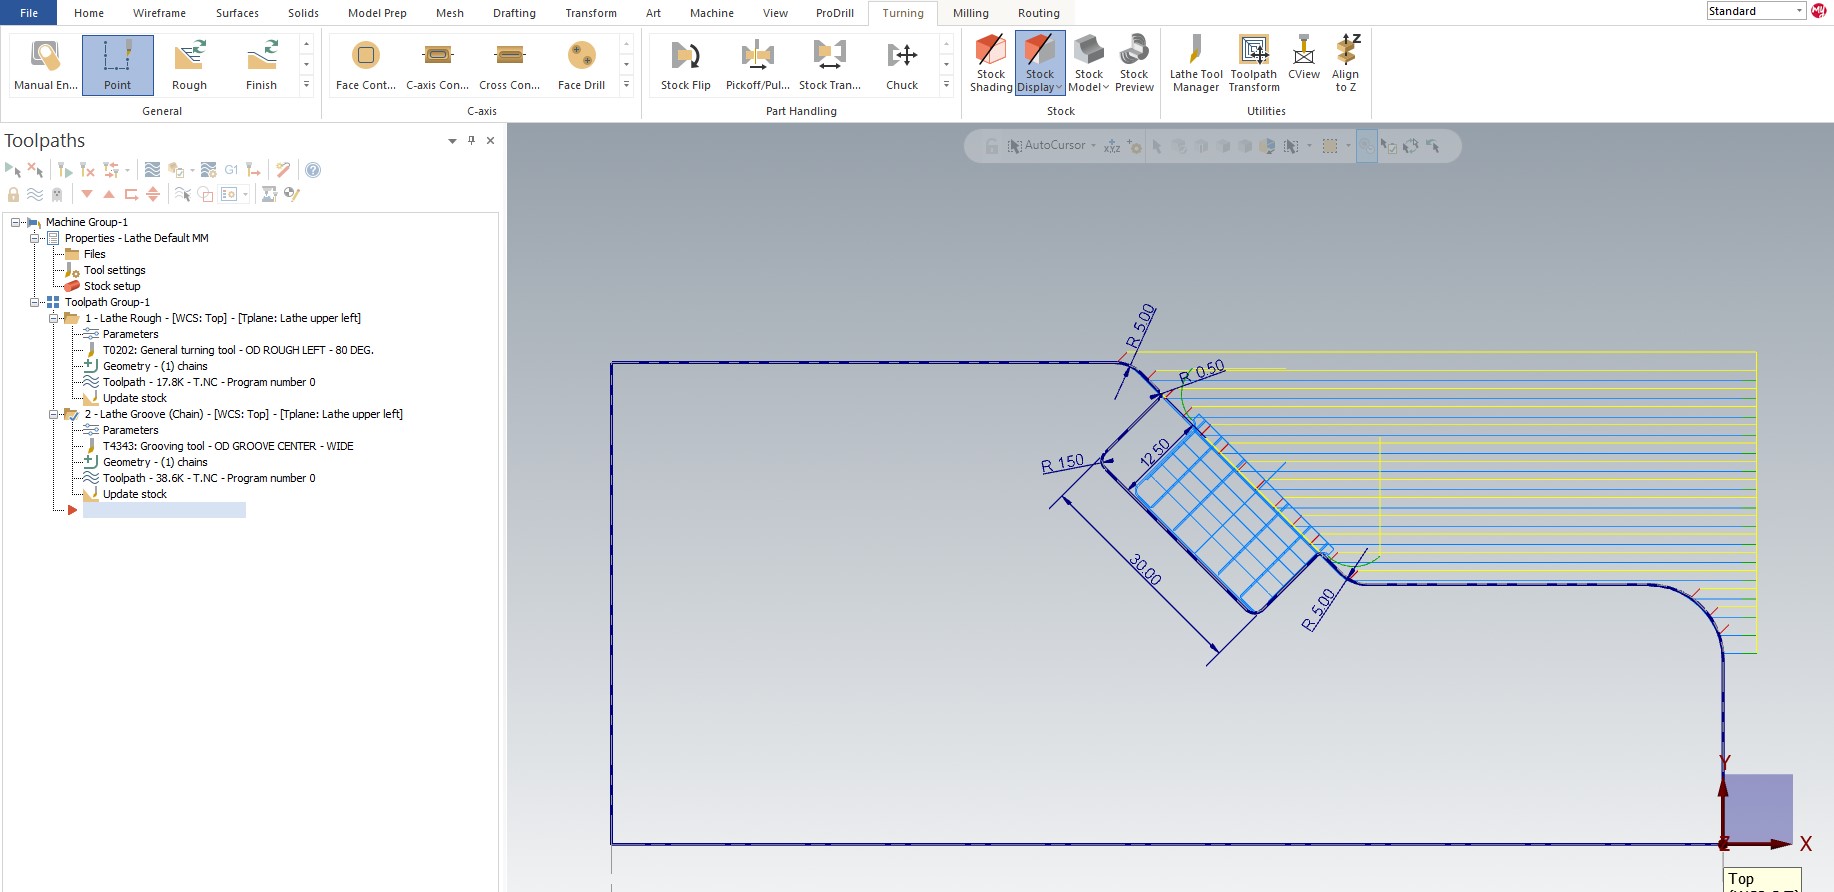Switch to the Machine tab
The width and height of the screenshot is (1834, 892).
tap(712, 13)
